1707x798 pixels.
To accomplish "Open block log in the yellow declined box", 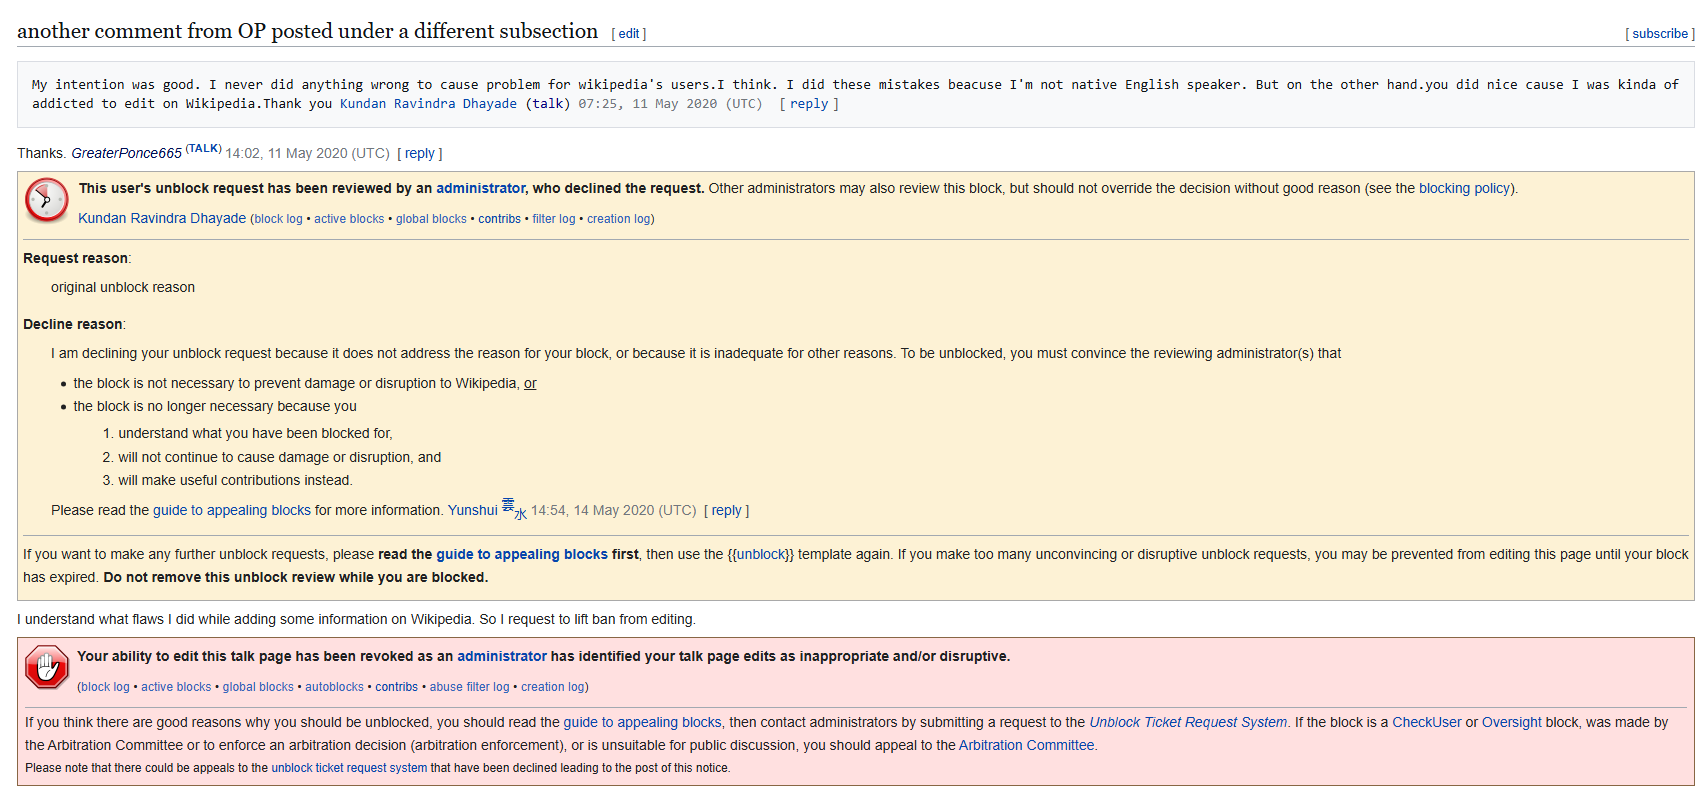I will click(278, 219).
